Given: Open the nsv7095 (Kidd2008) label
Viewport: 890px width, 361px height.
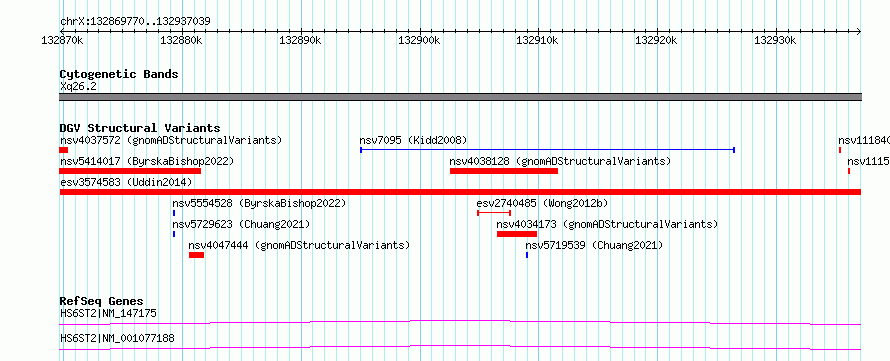Looking at the screenshot, I should pyautogui.click(x=413, y=140).
